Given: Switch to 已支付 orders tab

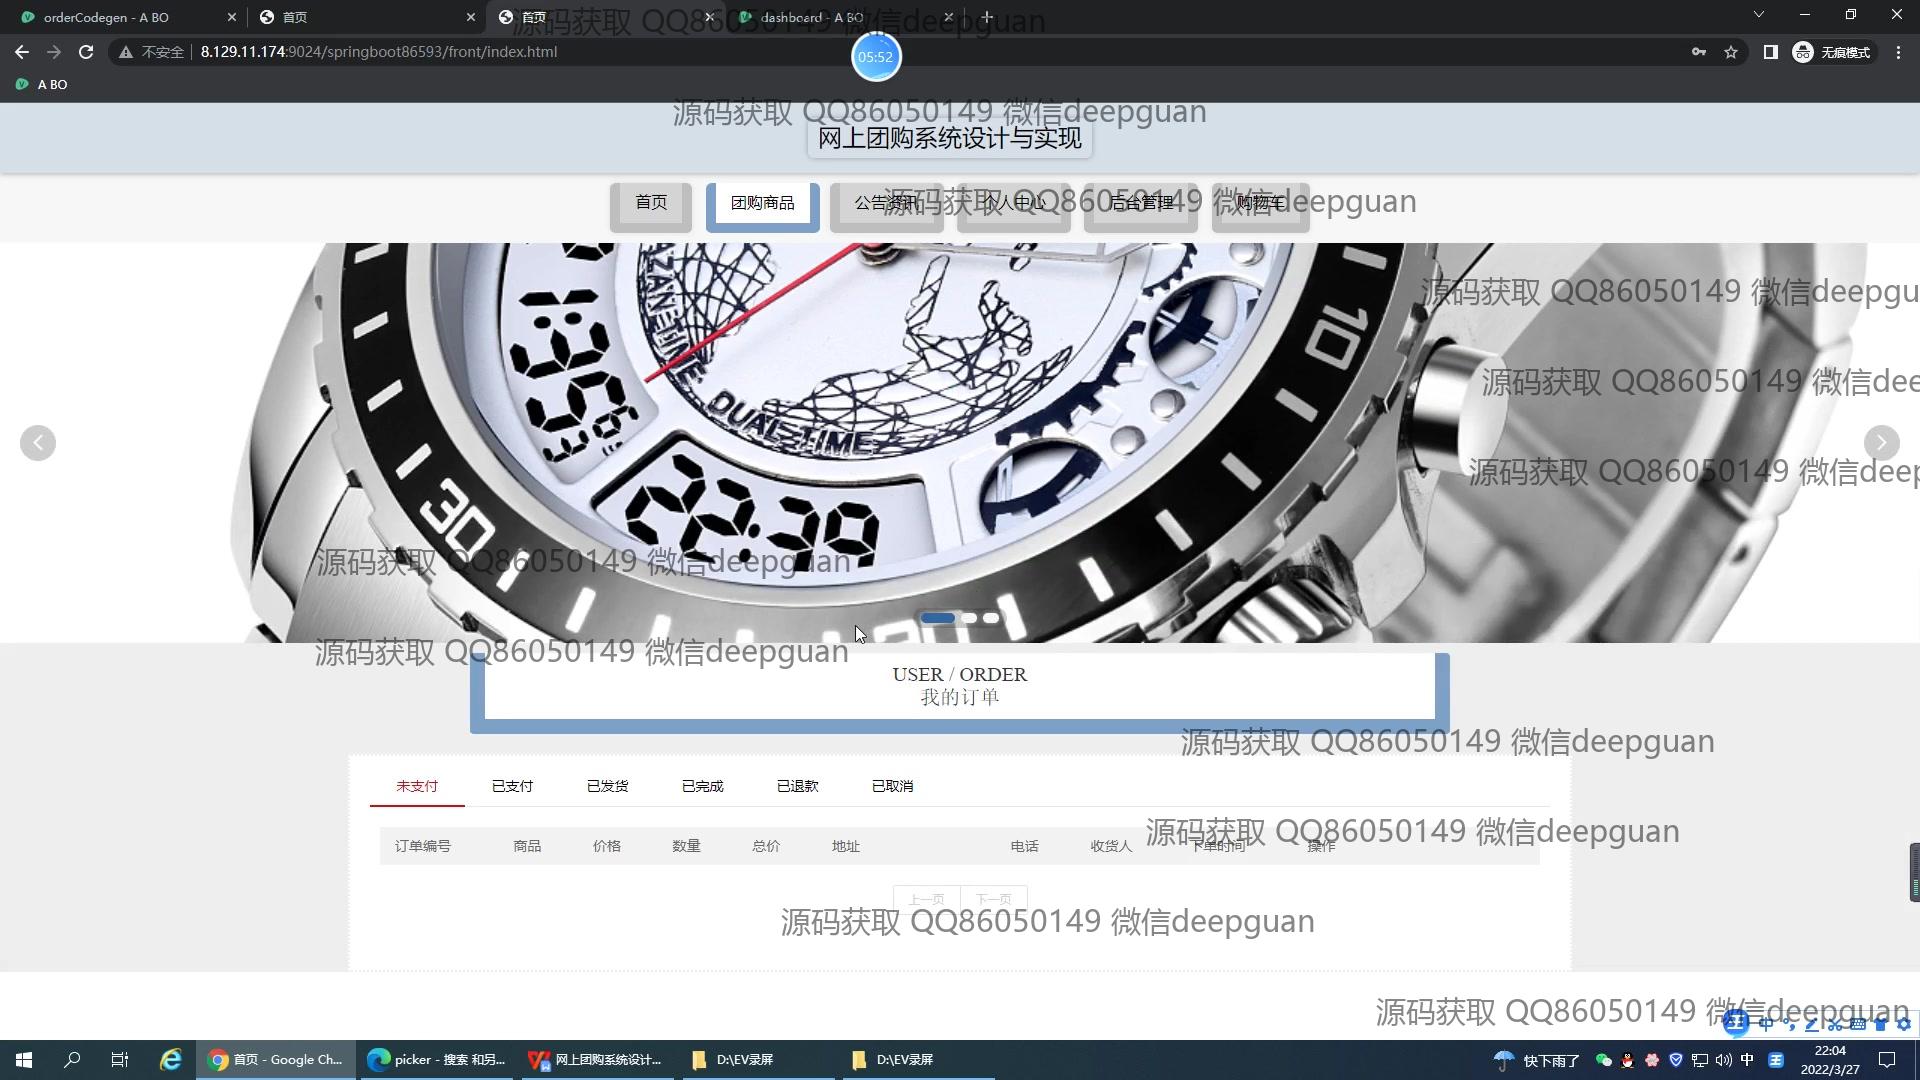Looking at the screenshot, I should pyautogui.click(x=512, y=786).
